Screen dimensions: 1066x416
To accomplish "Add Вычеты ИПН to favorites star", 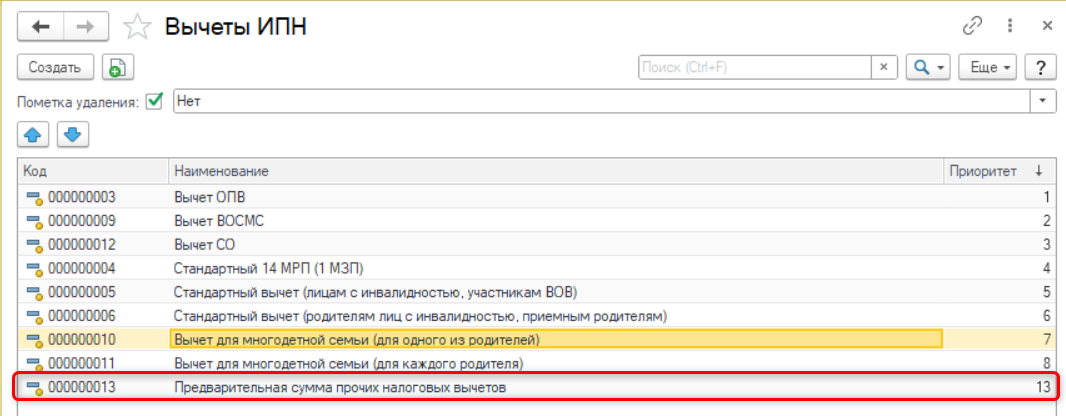I will click(135, 27).
